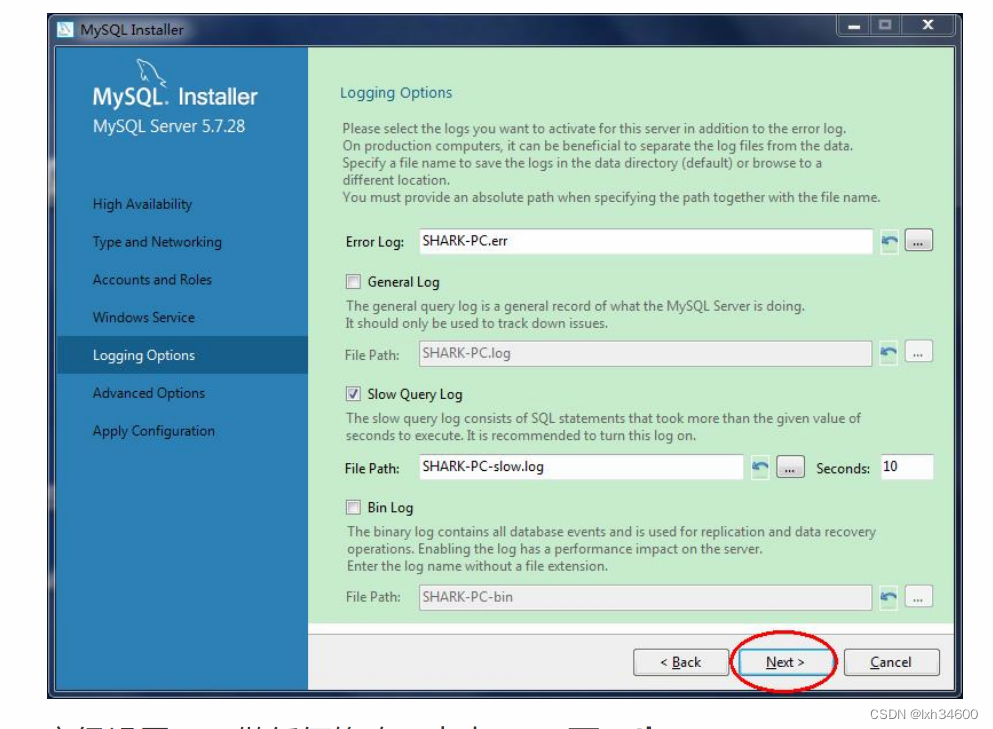This screenshot has height=729, width=993.
Task: Cancel the configuration
Action: tap(890, 662)
